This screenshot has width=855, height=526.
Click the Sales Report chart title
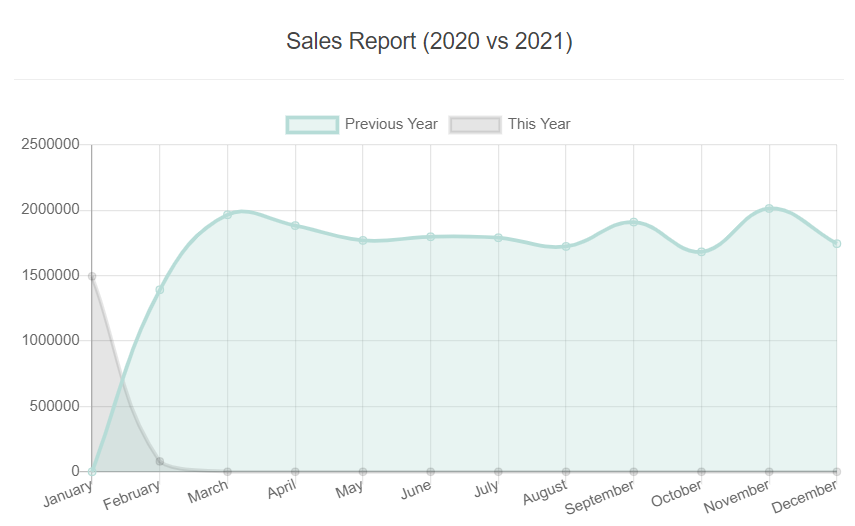click(429, 41)
